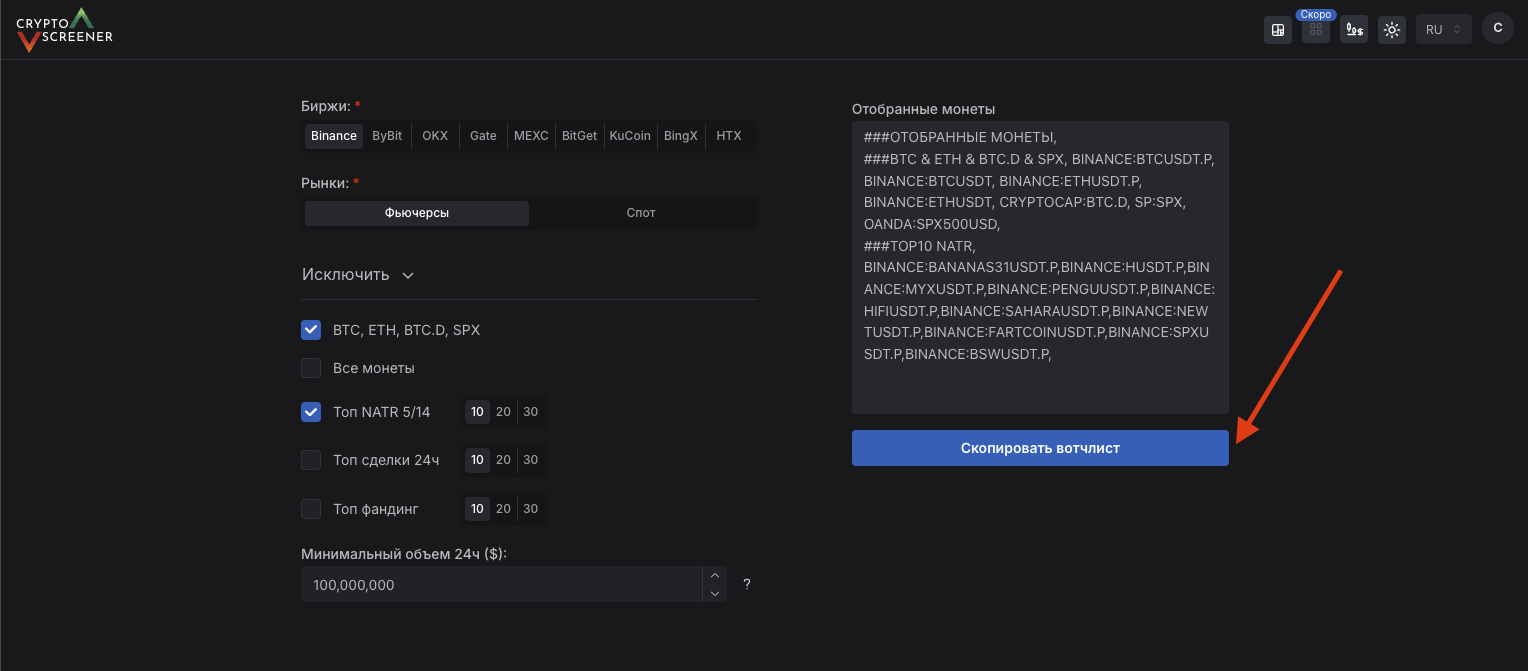Open the user avatar "C" menu
1528x671 pixels.
click(x=1497, y=29)
